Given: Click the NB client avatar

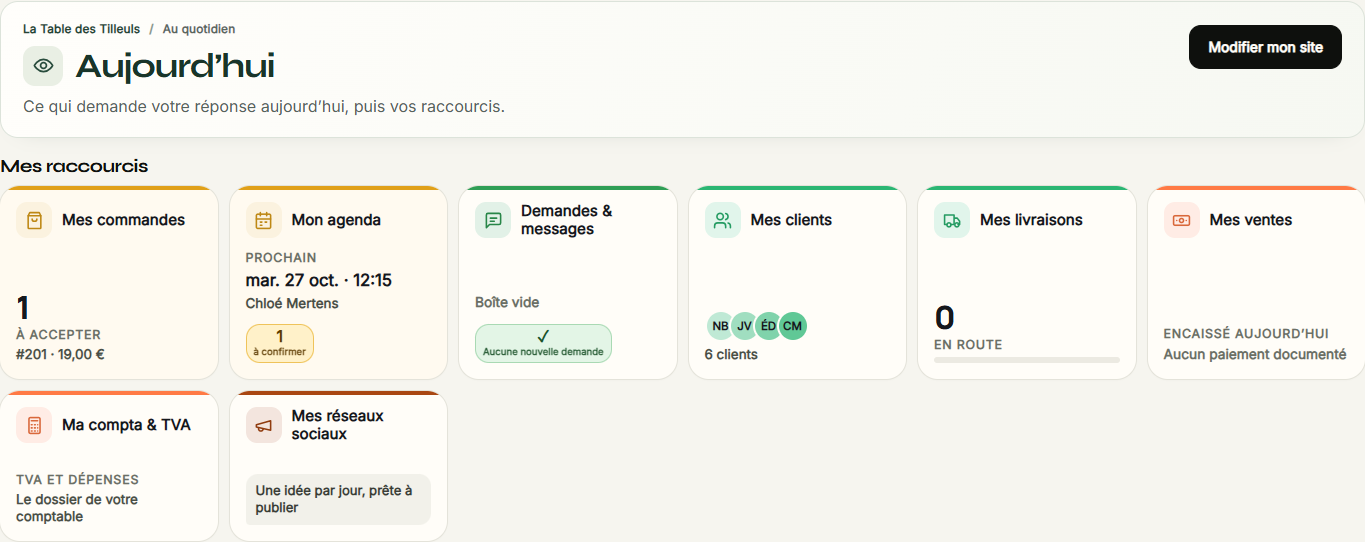Looking at the screenshot, I should pyautogui.click(x=720, y=326).
